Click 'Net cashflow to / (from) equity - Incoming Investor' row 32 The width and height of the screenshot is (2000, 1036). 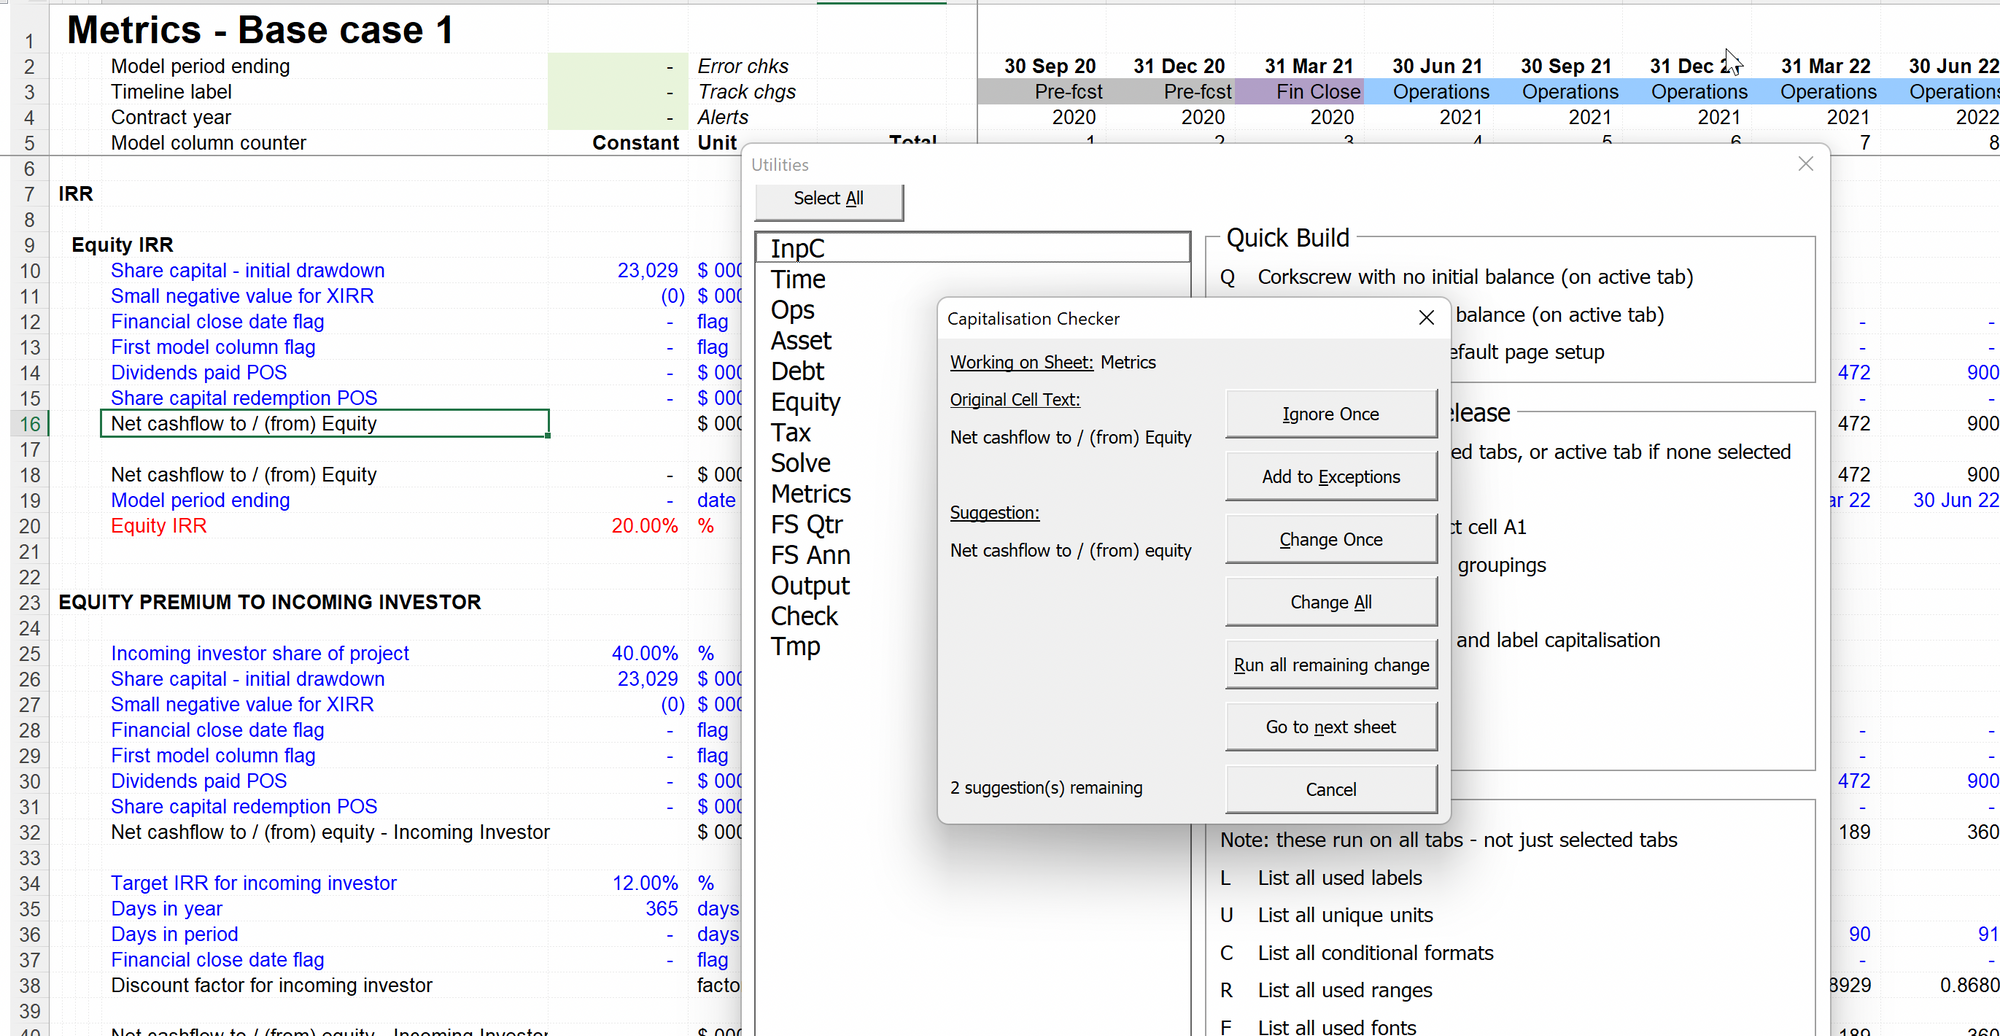(x=330, y=833)
